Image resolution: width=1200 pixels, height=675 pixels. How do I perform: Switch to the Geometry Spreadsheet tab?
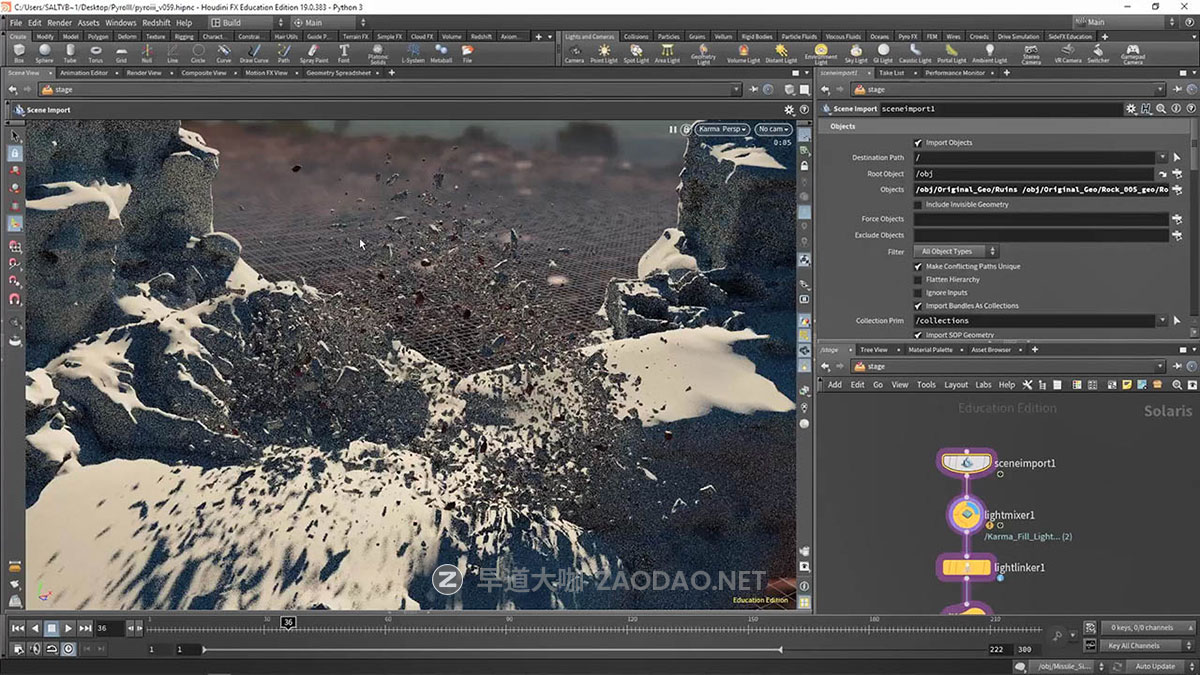[339, 73]
